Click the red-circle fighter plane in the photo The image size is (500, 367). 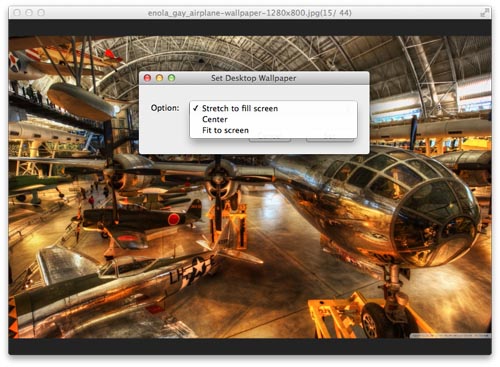point(140,220)
